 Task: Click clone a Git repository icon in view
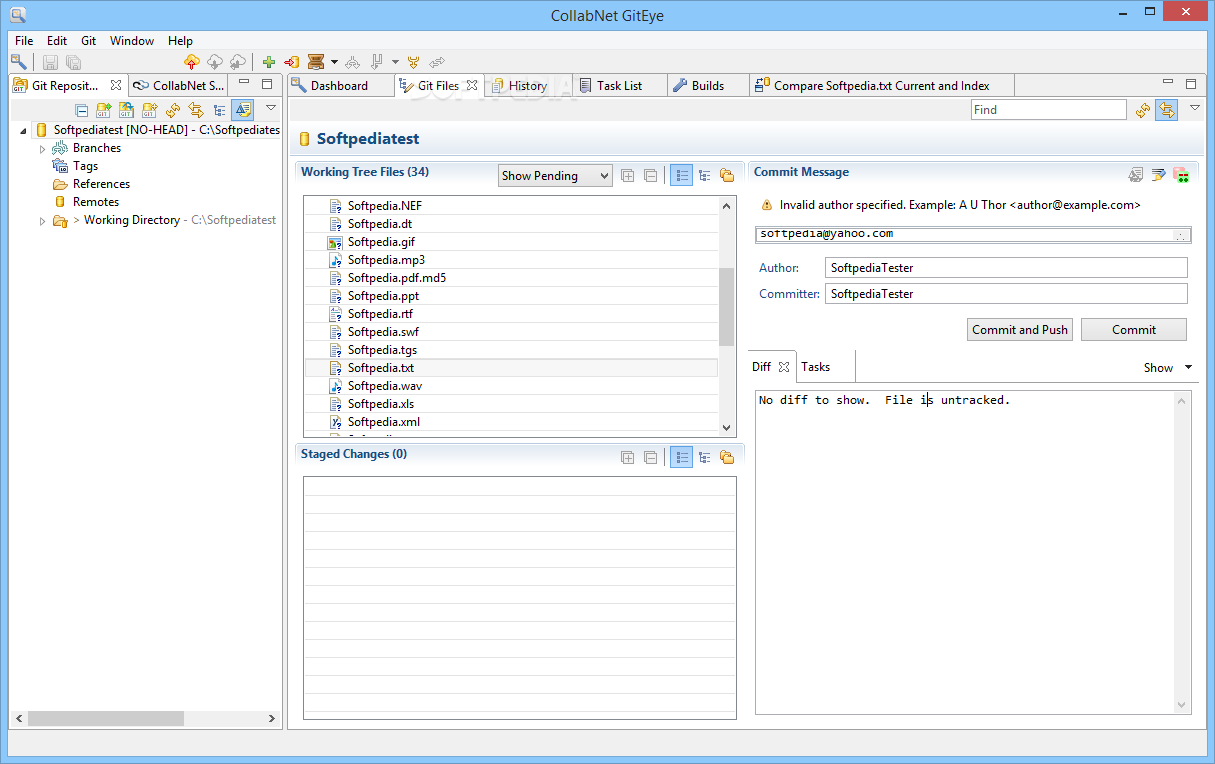pos(127,110)
